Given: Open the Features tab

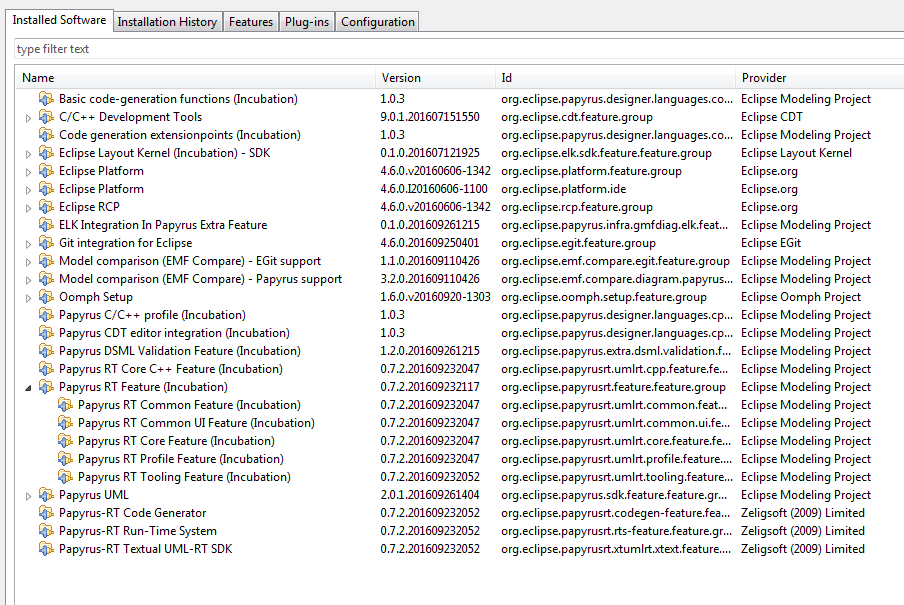Looking at the screenshot, I should point(251,22).
